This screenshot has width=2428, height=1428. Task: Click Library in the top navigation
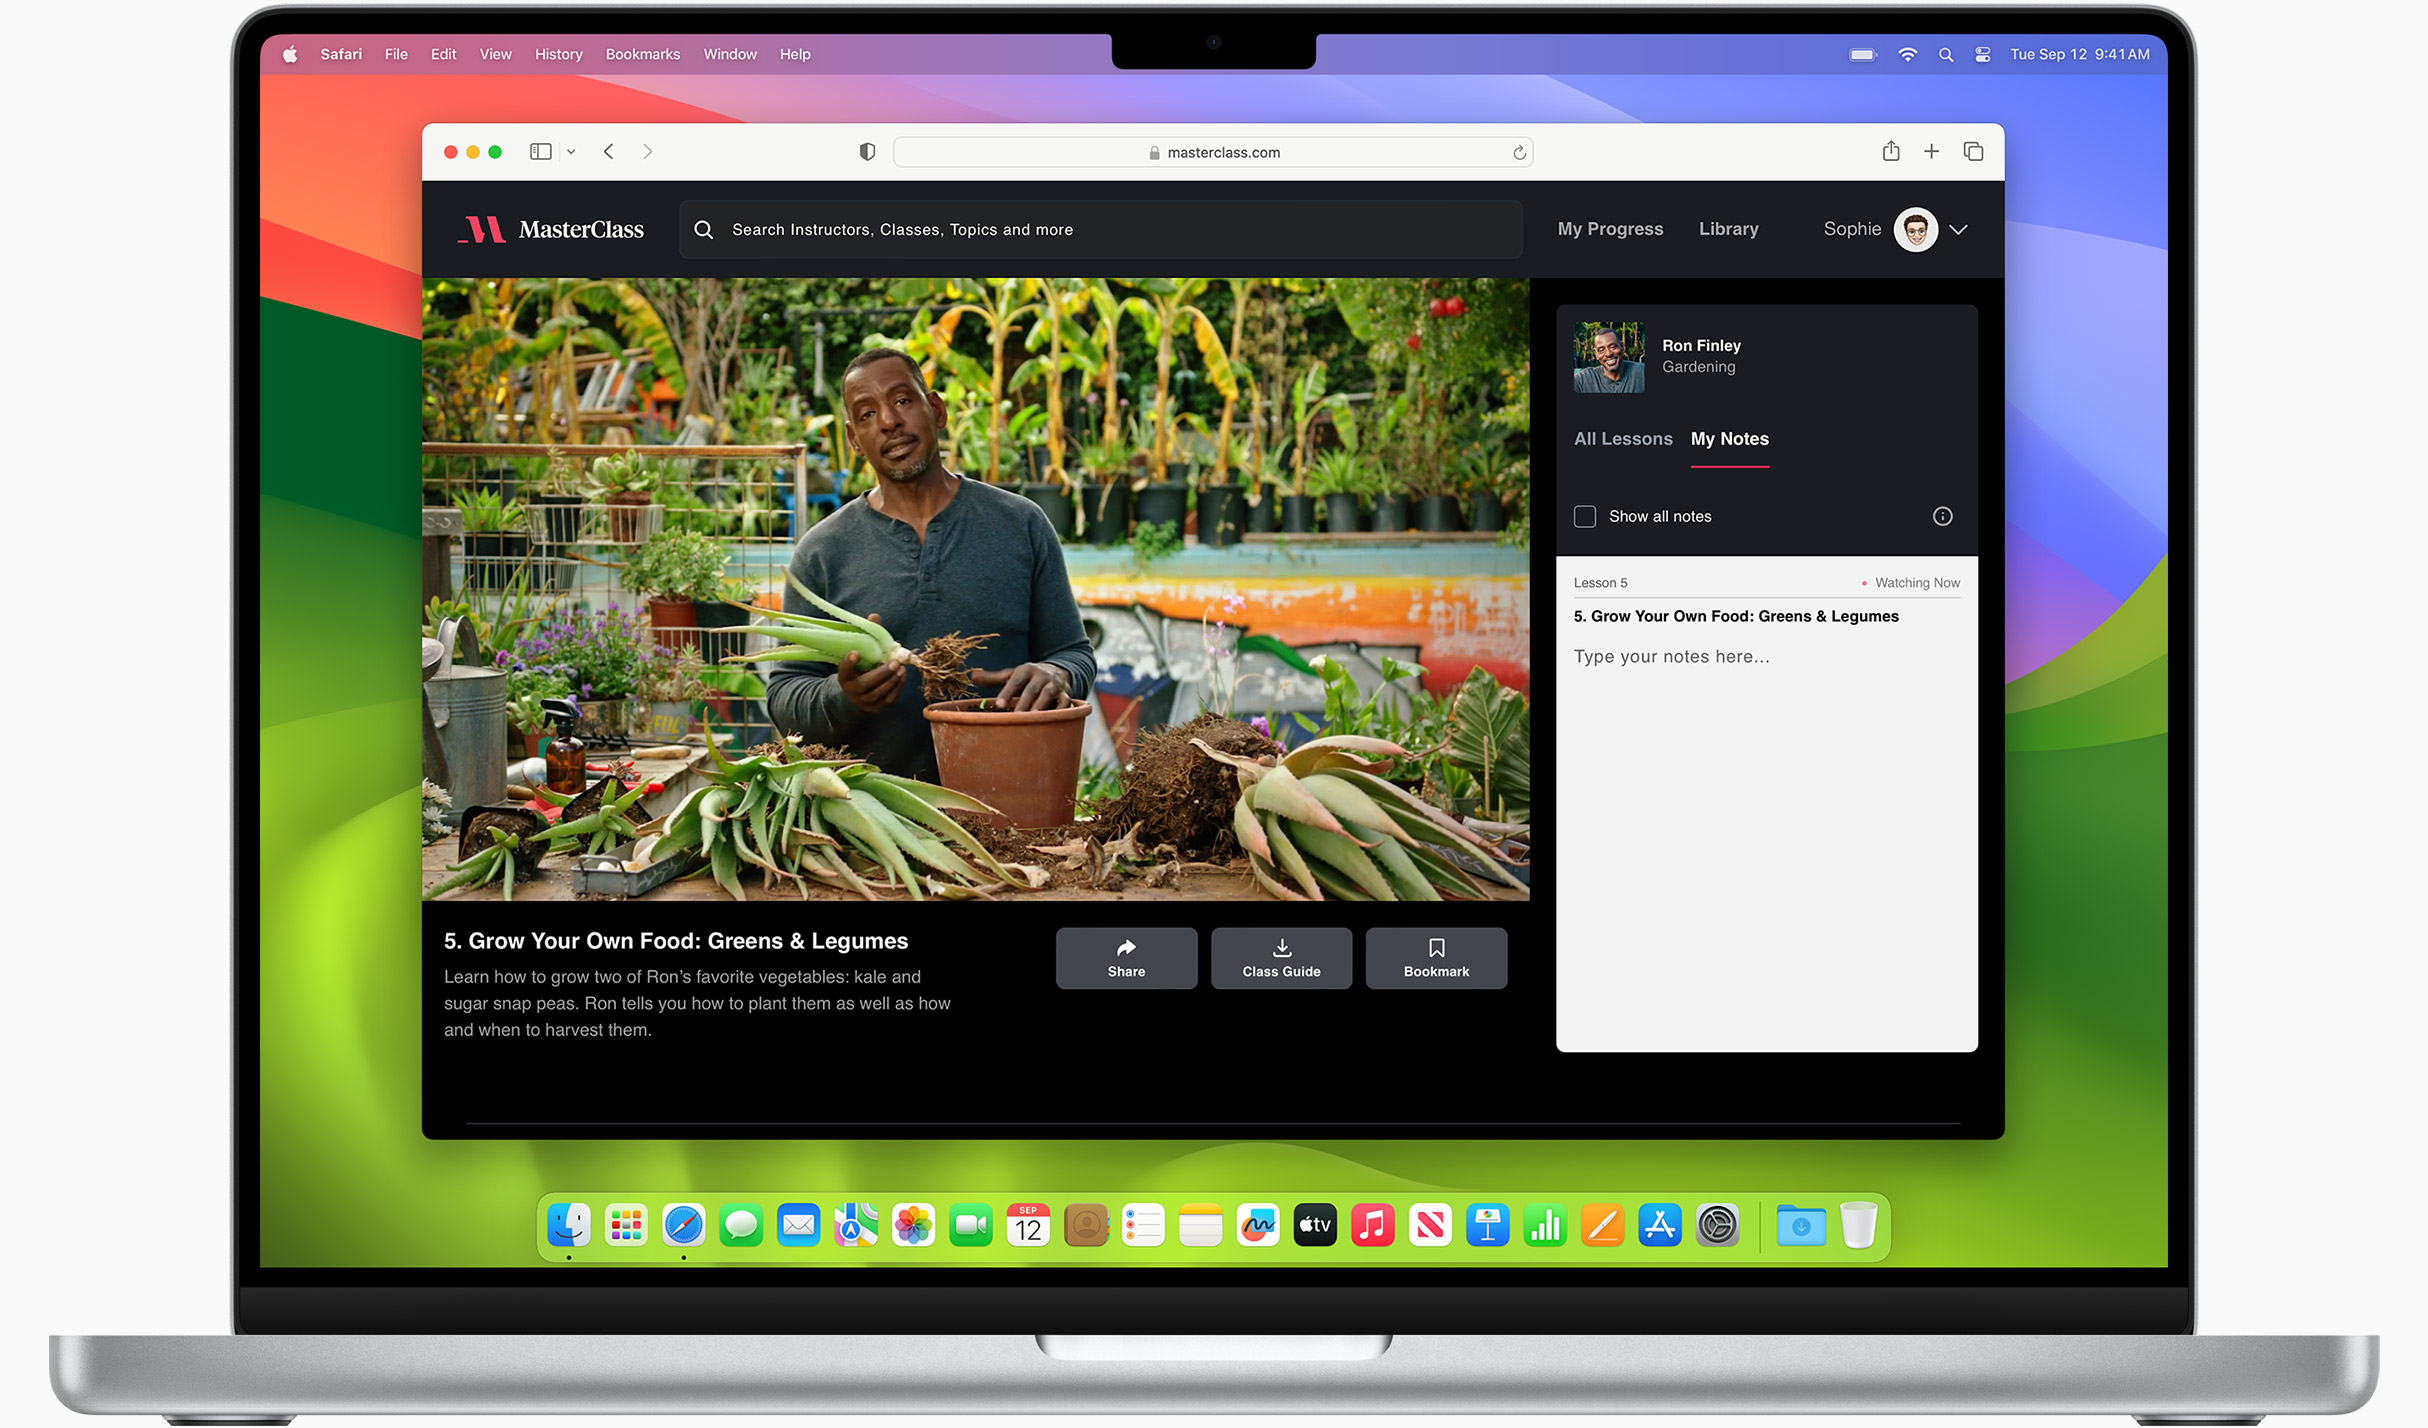click(x=1728, y=230)
